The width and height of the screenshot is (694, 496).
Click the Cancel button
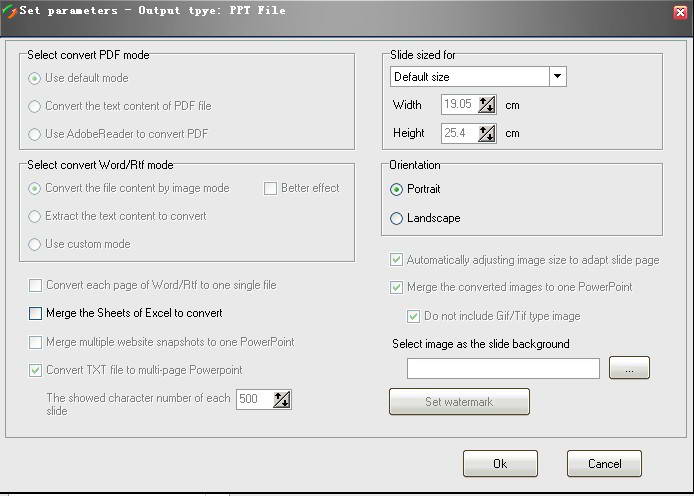pos(604,464)
